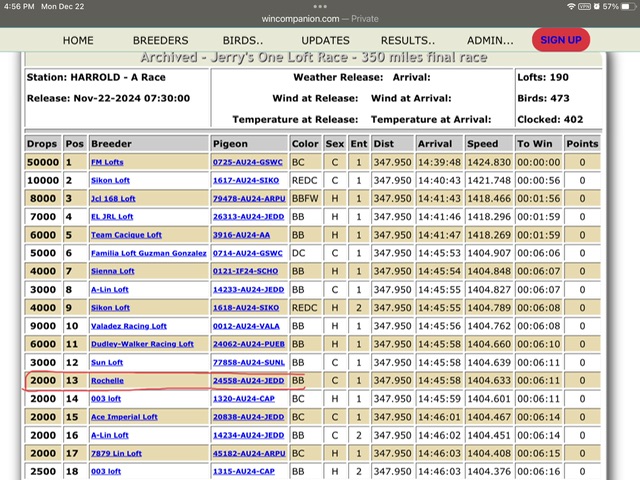Tap the Wi-Fi icon in status bar
The image size is (640, 480).
tap(573, 6)
